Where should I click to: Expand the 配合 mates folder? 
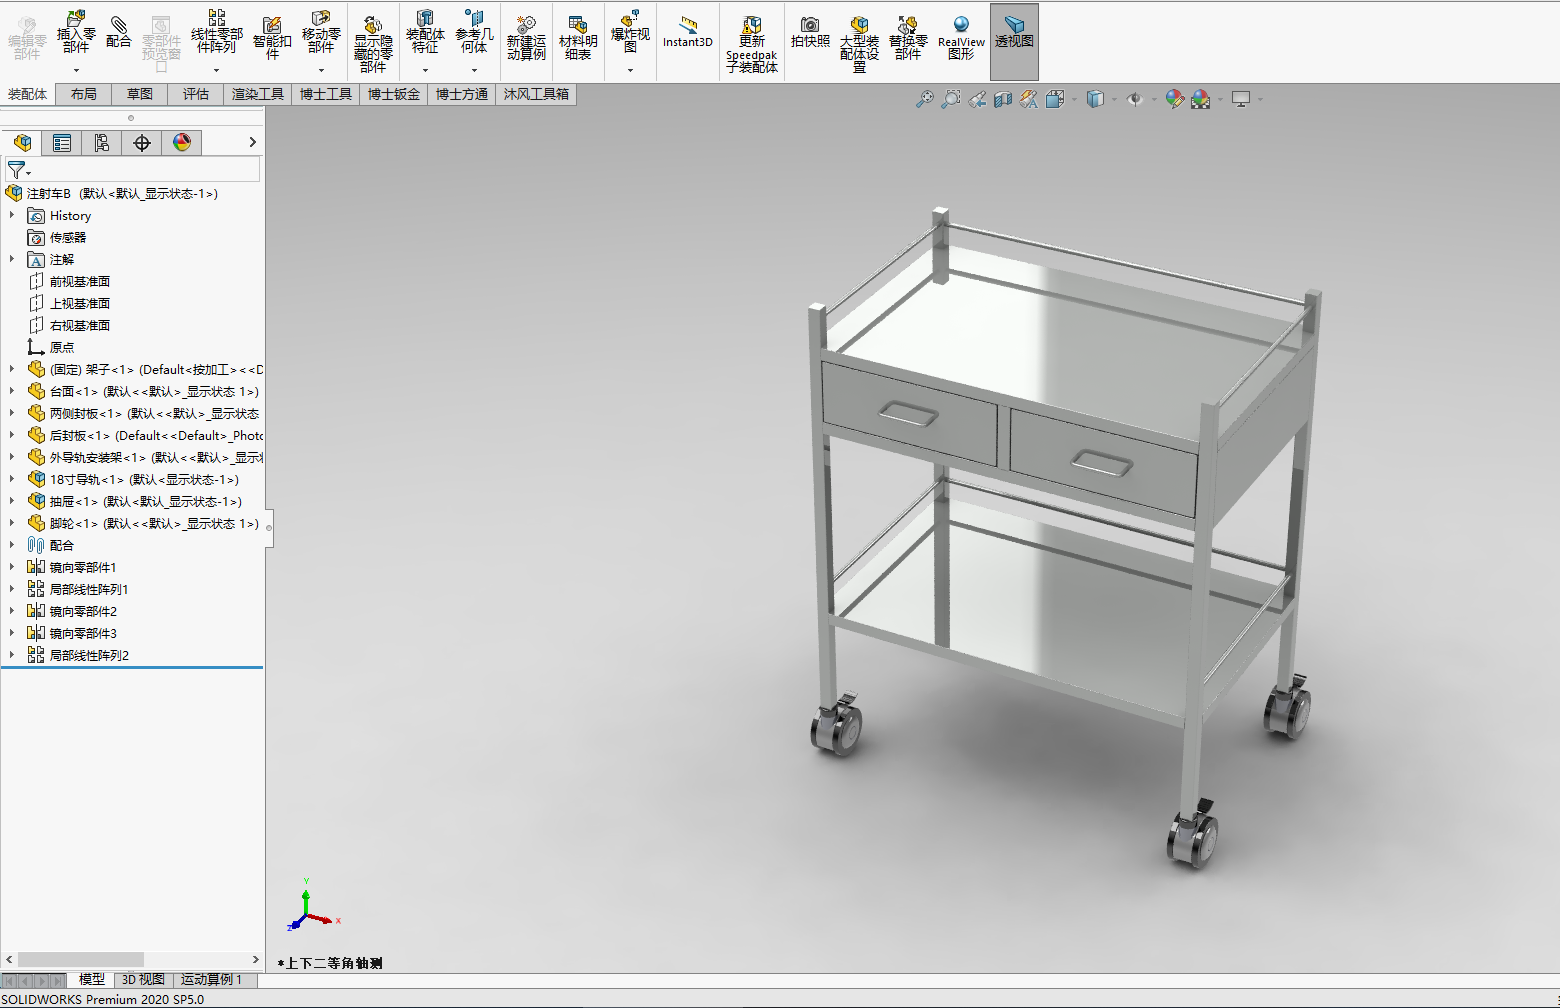click(12, 545)
